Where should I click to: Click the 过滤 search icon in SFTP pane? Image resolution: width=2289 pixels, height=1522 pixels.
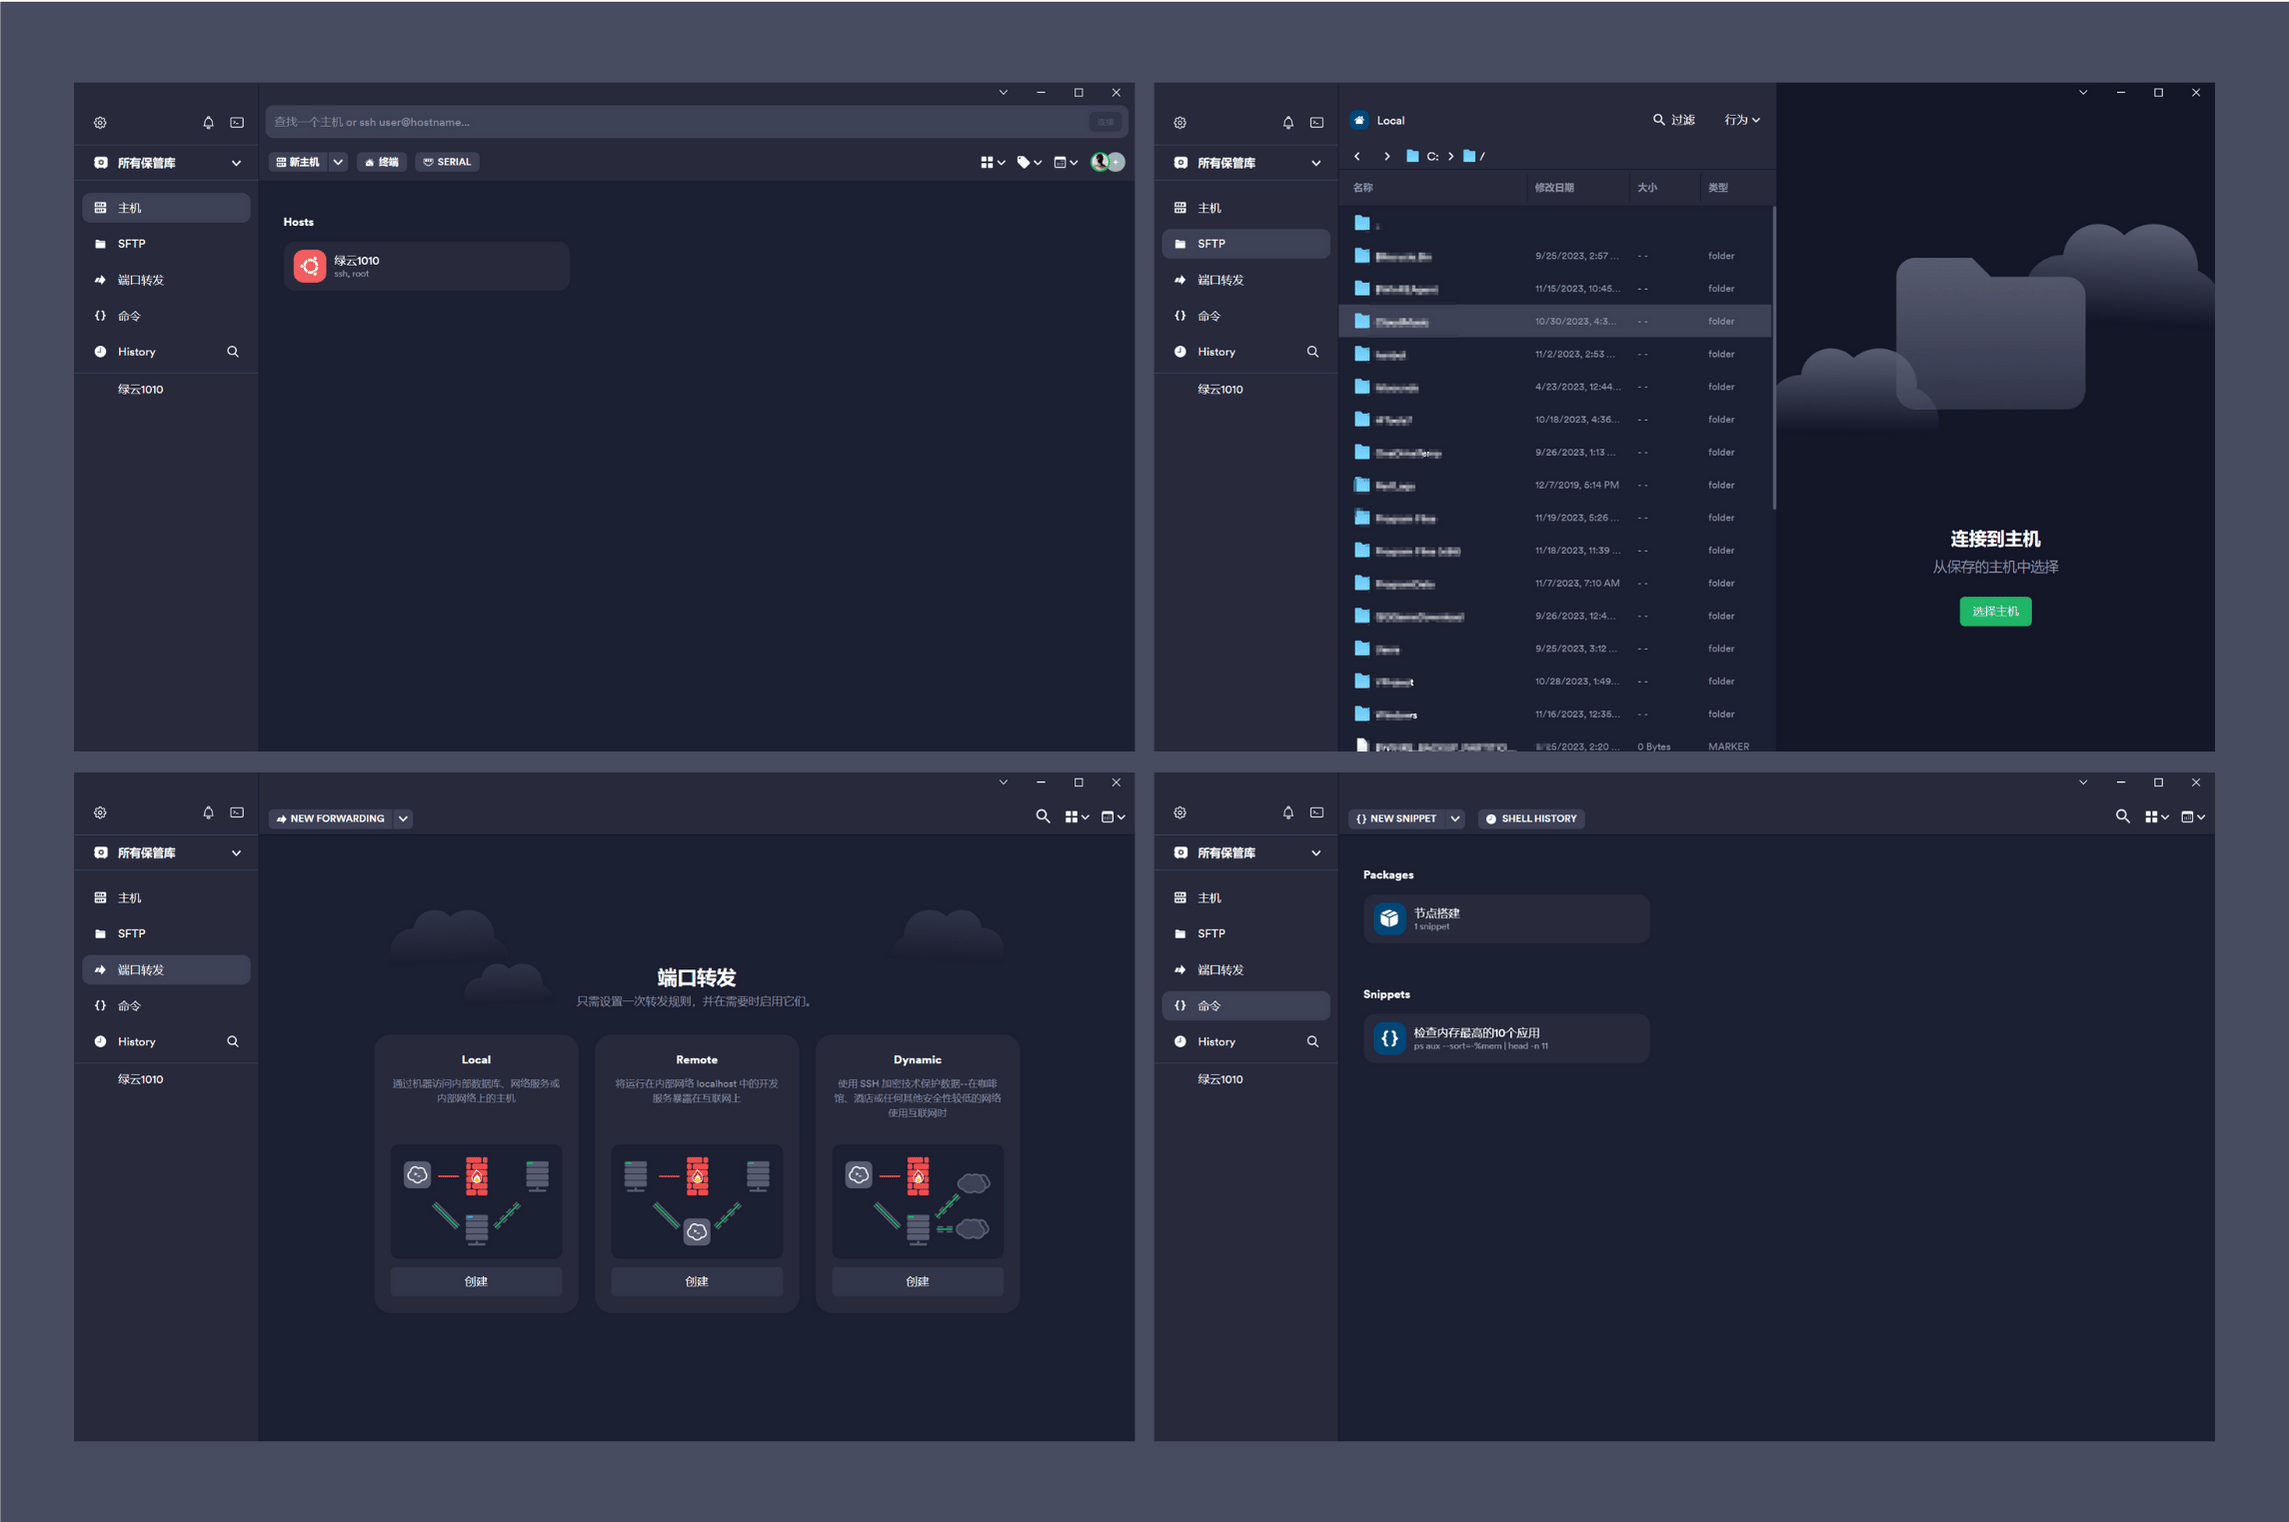click(1659, 120)
